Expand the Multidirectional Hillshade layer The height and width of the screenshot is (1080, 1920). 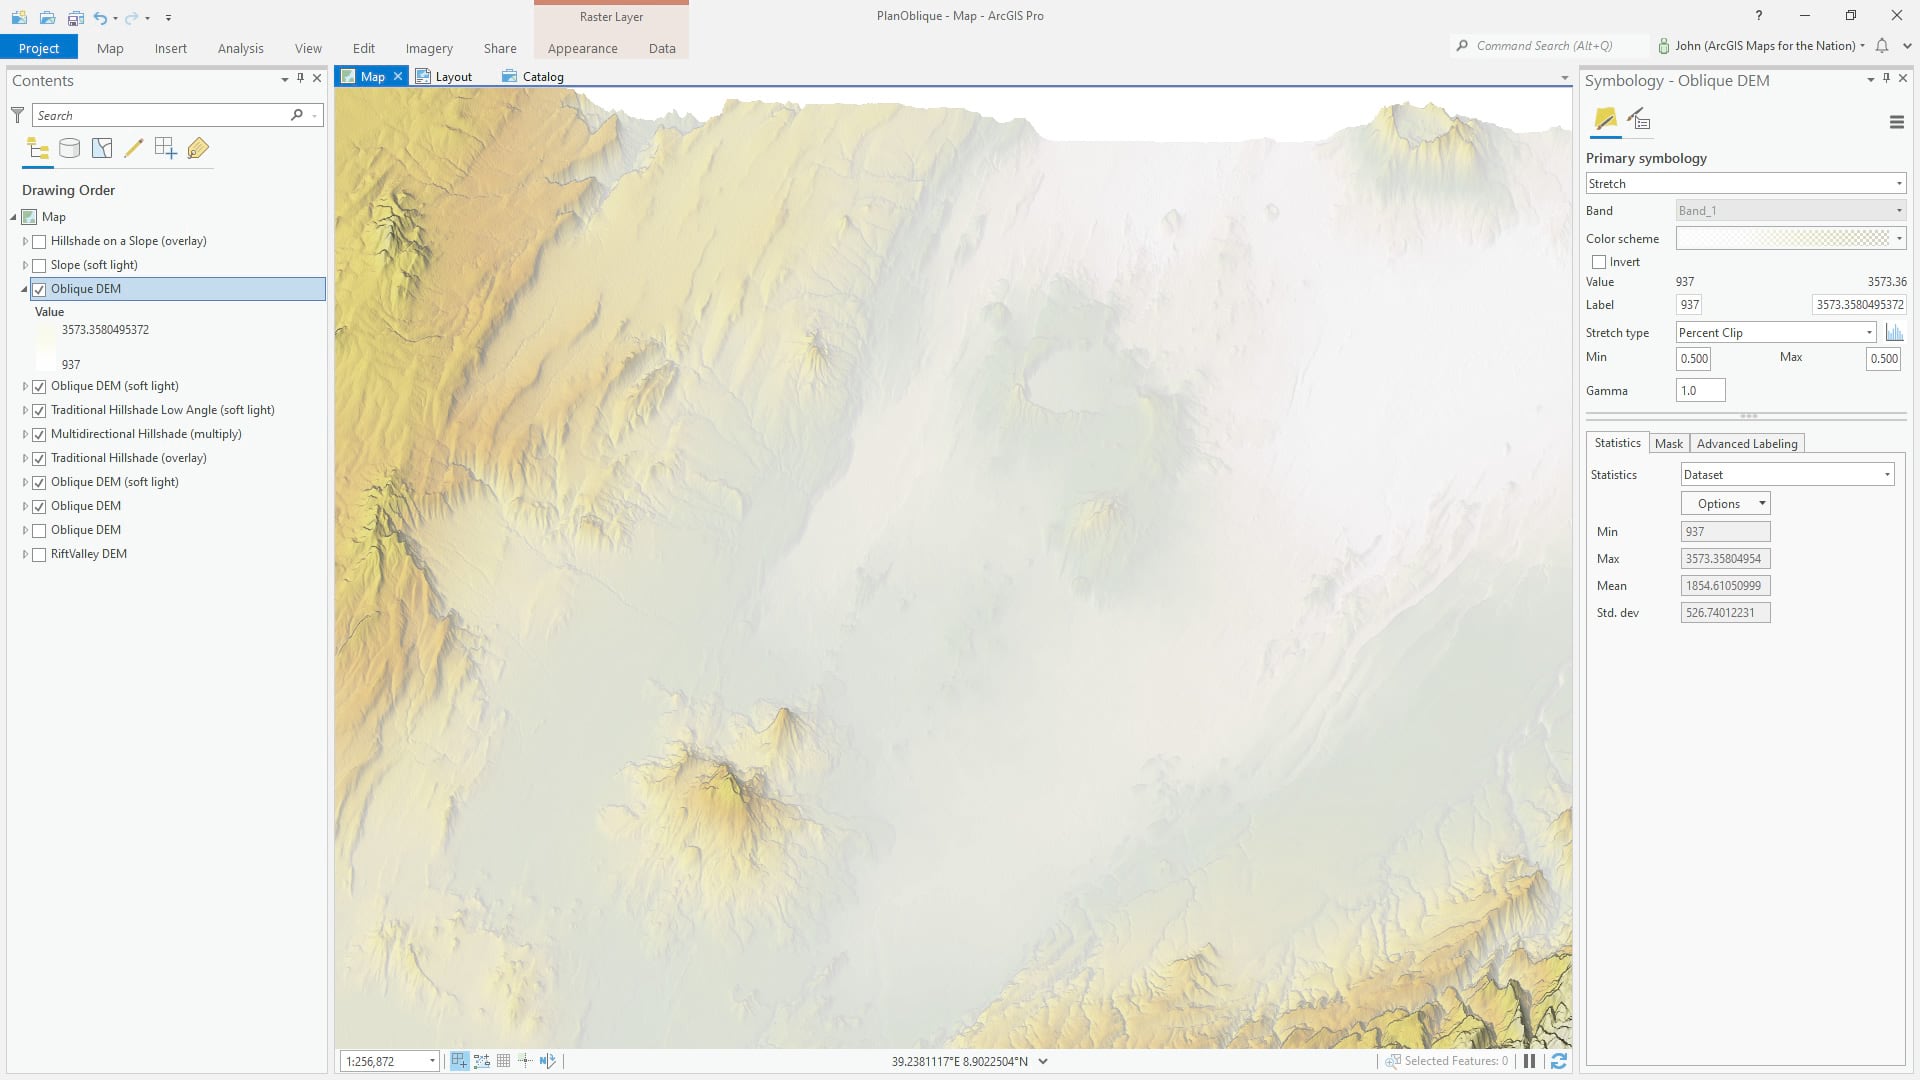pyautogui.click(x=25, y=434)
